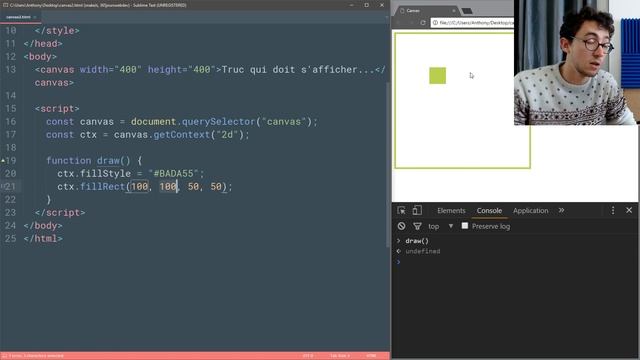Click the green square drawn on the canvas
The height and width of the screenshot is (360, 640).
[438, 76]
